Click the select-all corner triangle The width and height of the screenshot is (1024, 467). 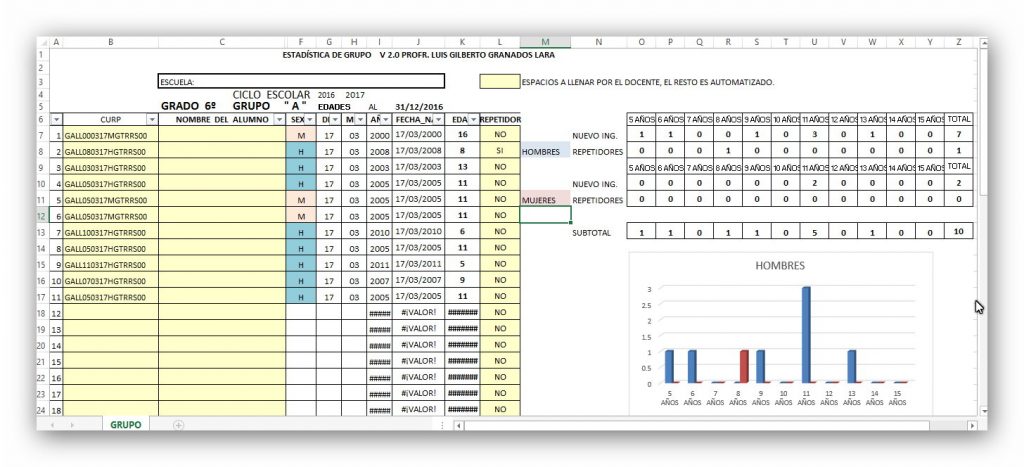point(42,42)
